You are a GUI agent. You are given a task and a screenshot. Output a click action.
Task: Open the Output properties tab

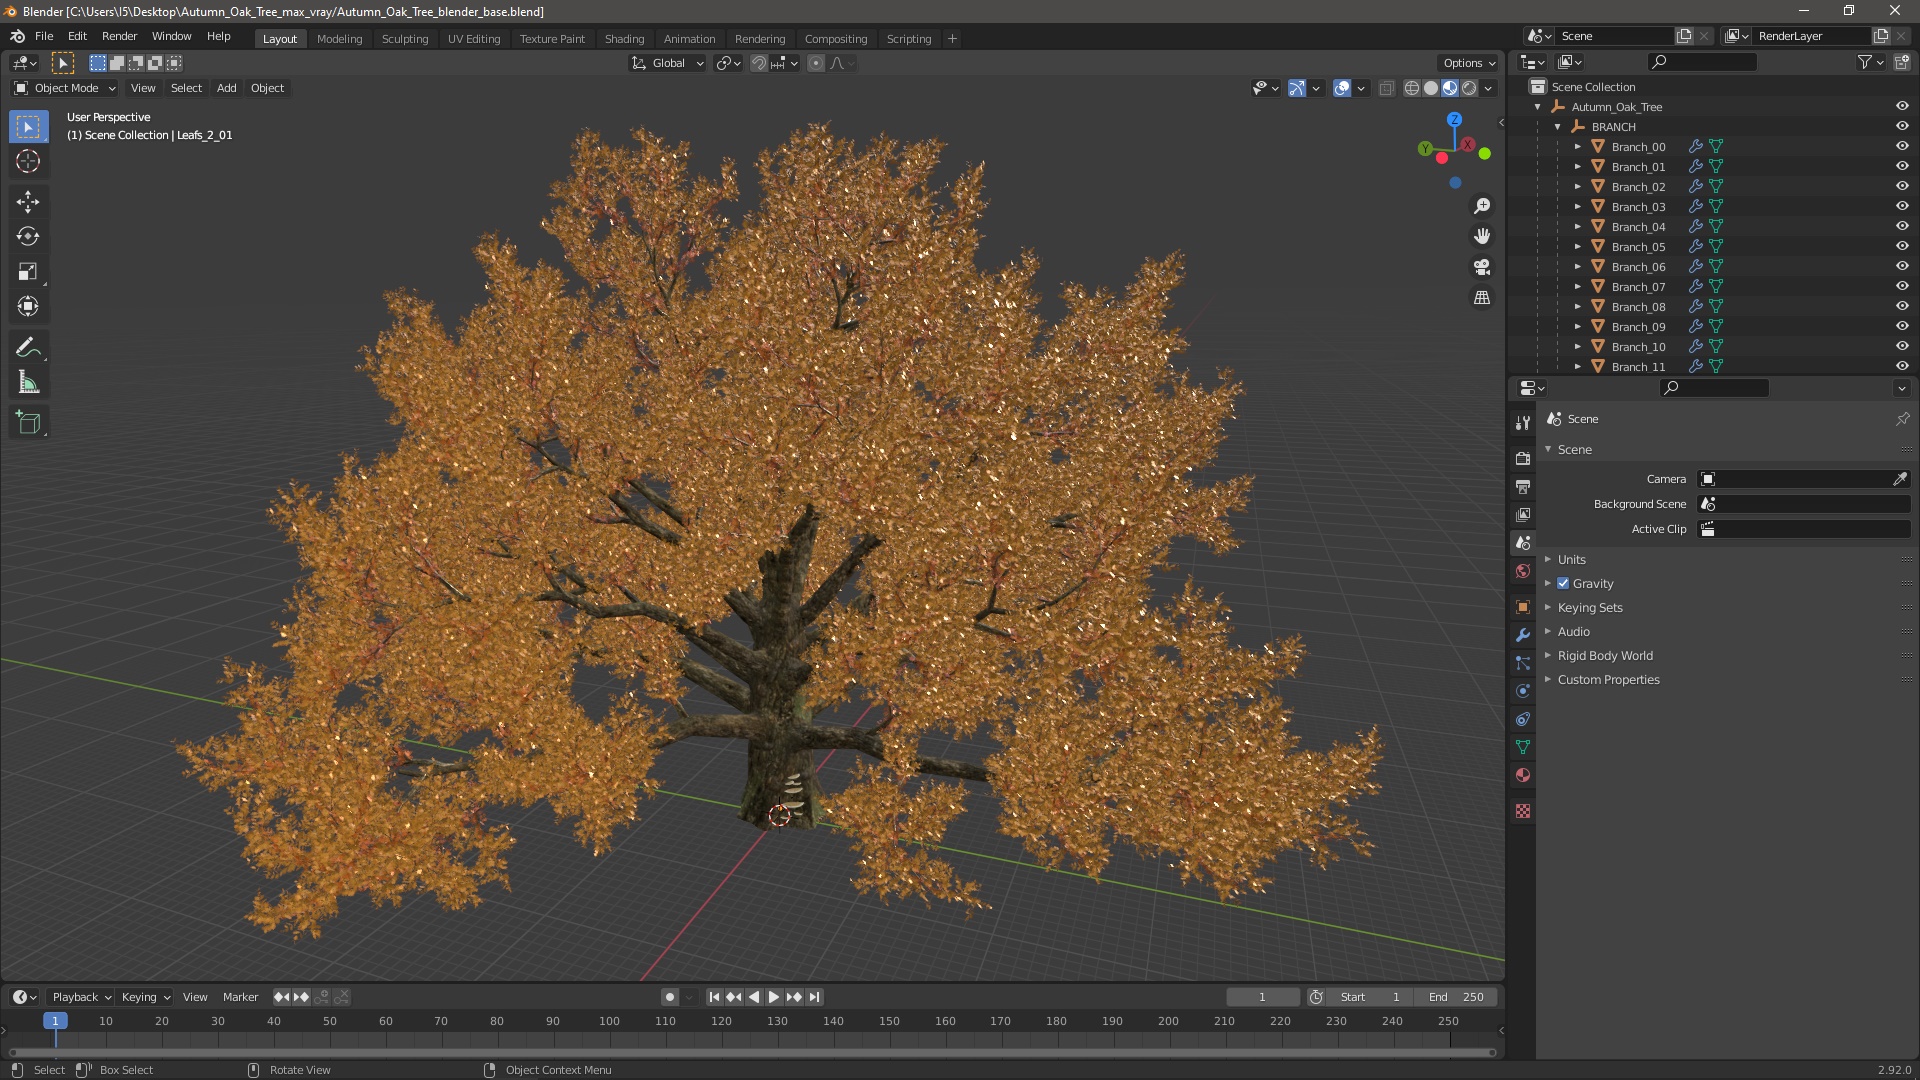[x=1523, y=486]
